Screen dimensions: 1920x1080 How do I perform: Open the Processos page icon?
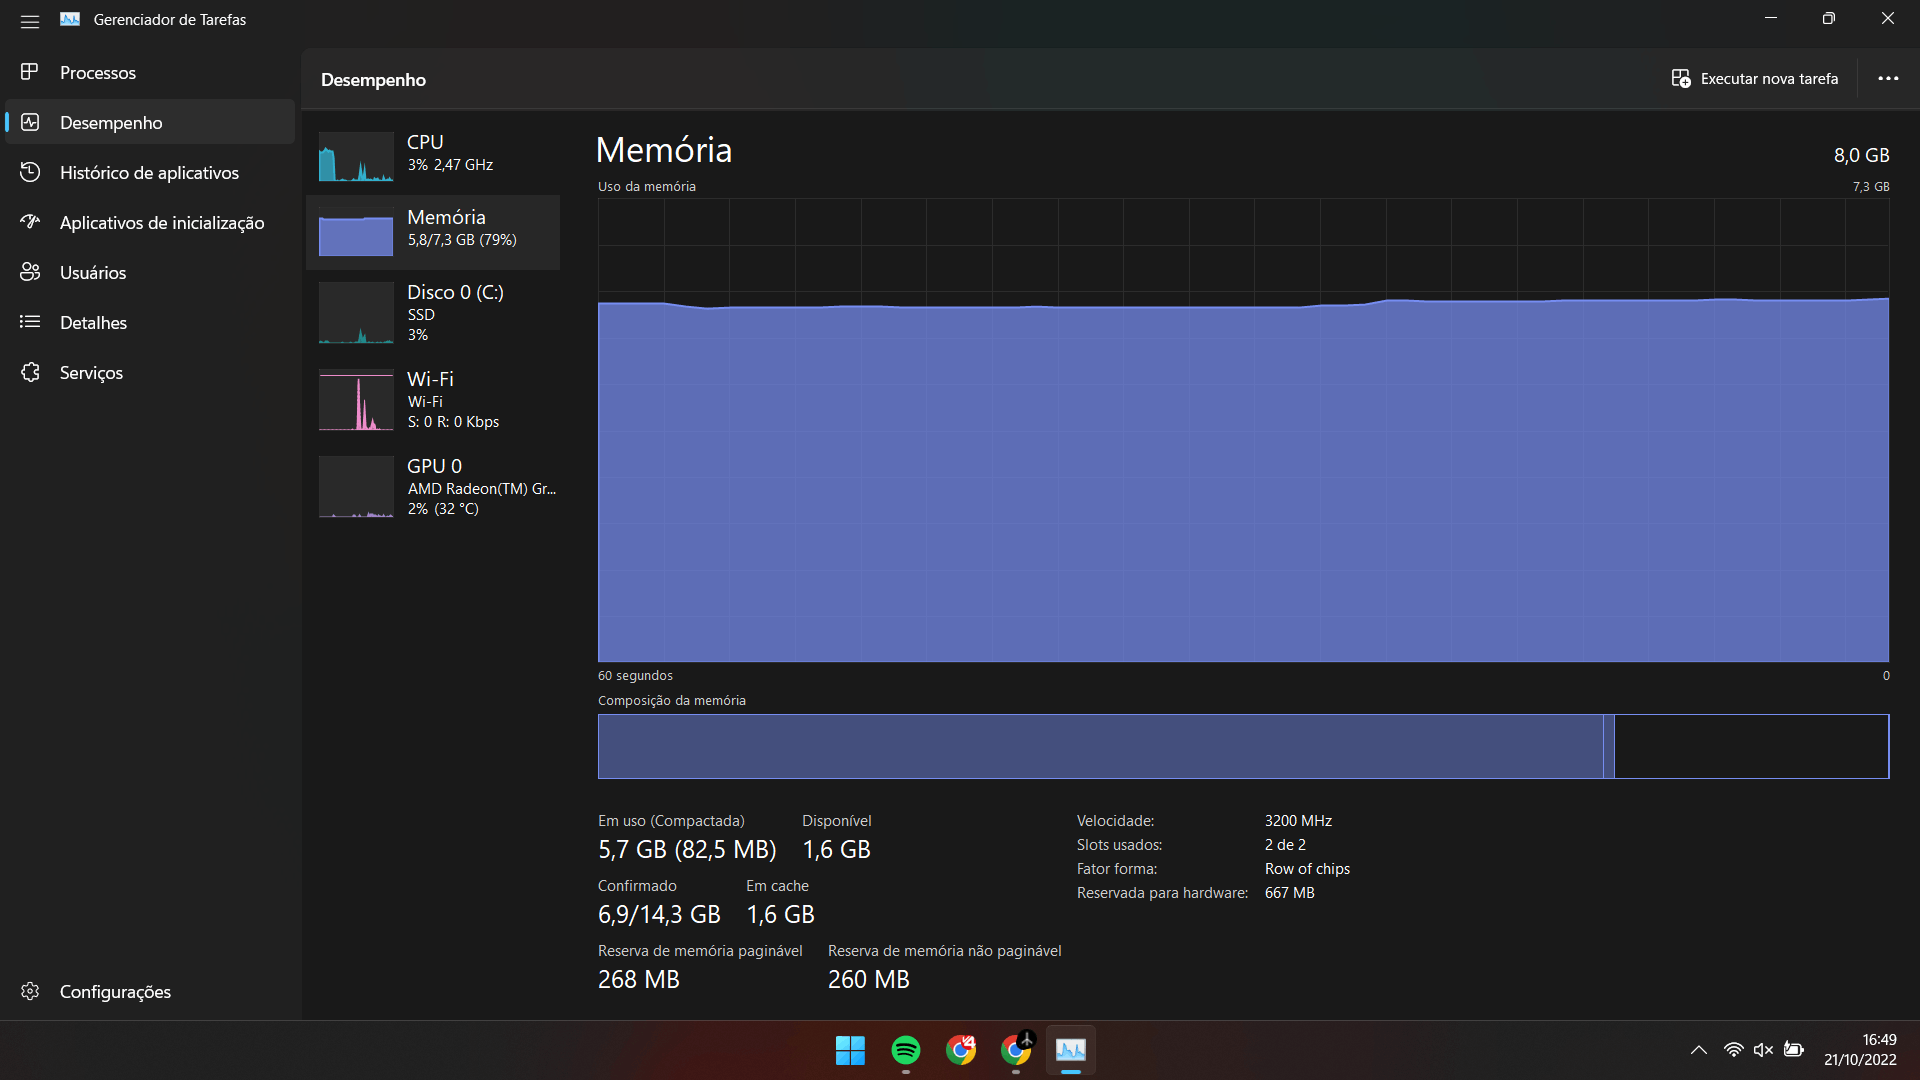(30, 72)
